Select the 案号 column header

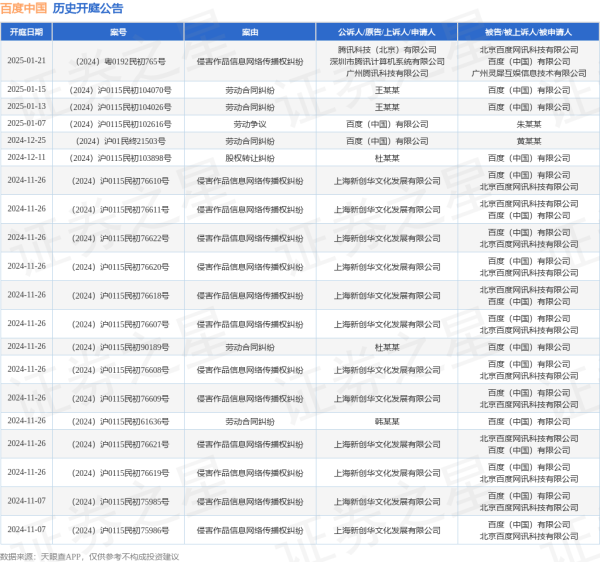point(118,32)
